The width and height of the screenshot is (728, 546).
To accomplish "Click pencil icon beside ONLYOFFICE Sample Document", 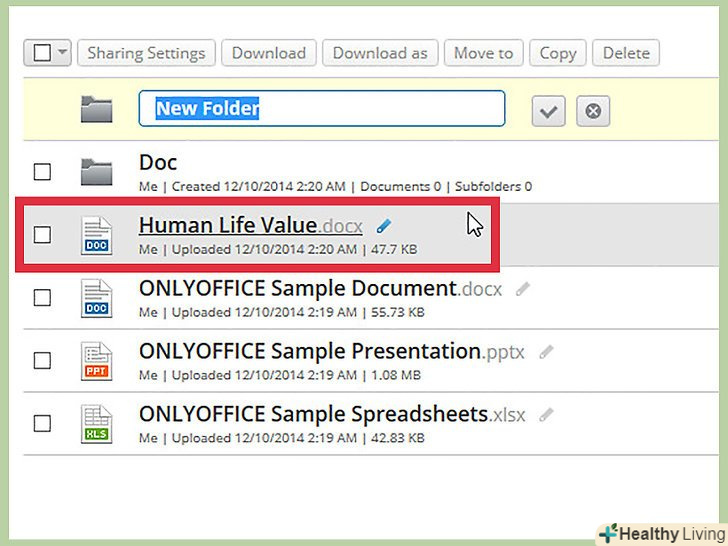I will (522, 289).
